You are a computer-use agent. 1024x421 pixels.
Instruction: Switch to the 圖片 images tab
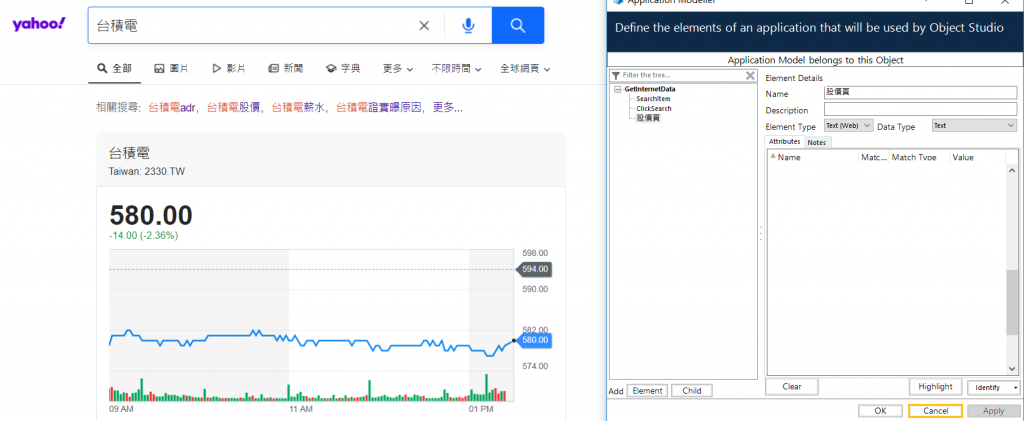point(172,69)
